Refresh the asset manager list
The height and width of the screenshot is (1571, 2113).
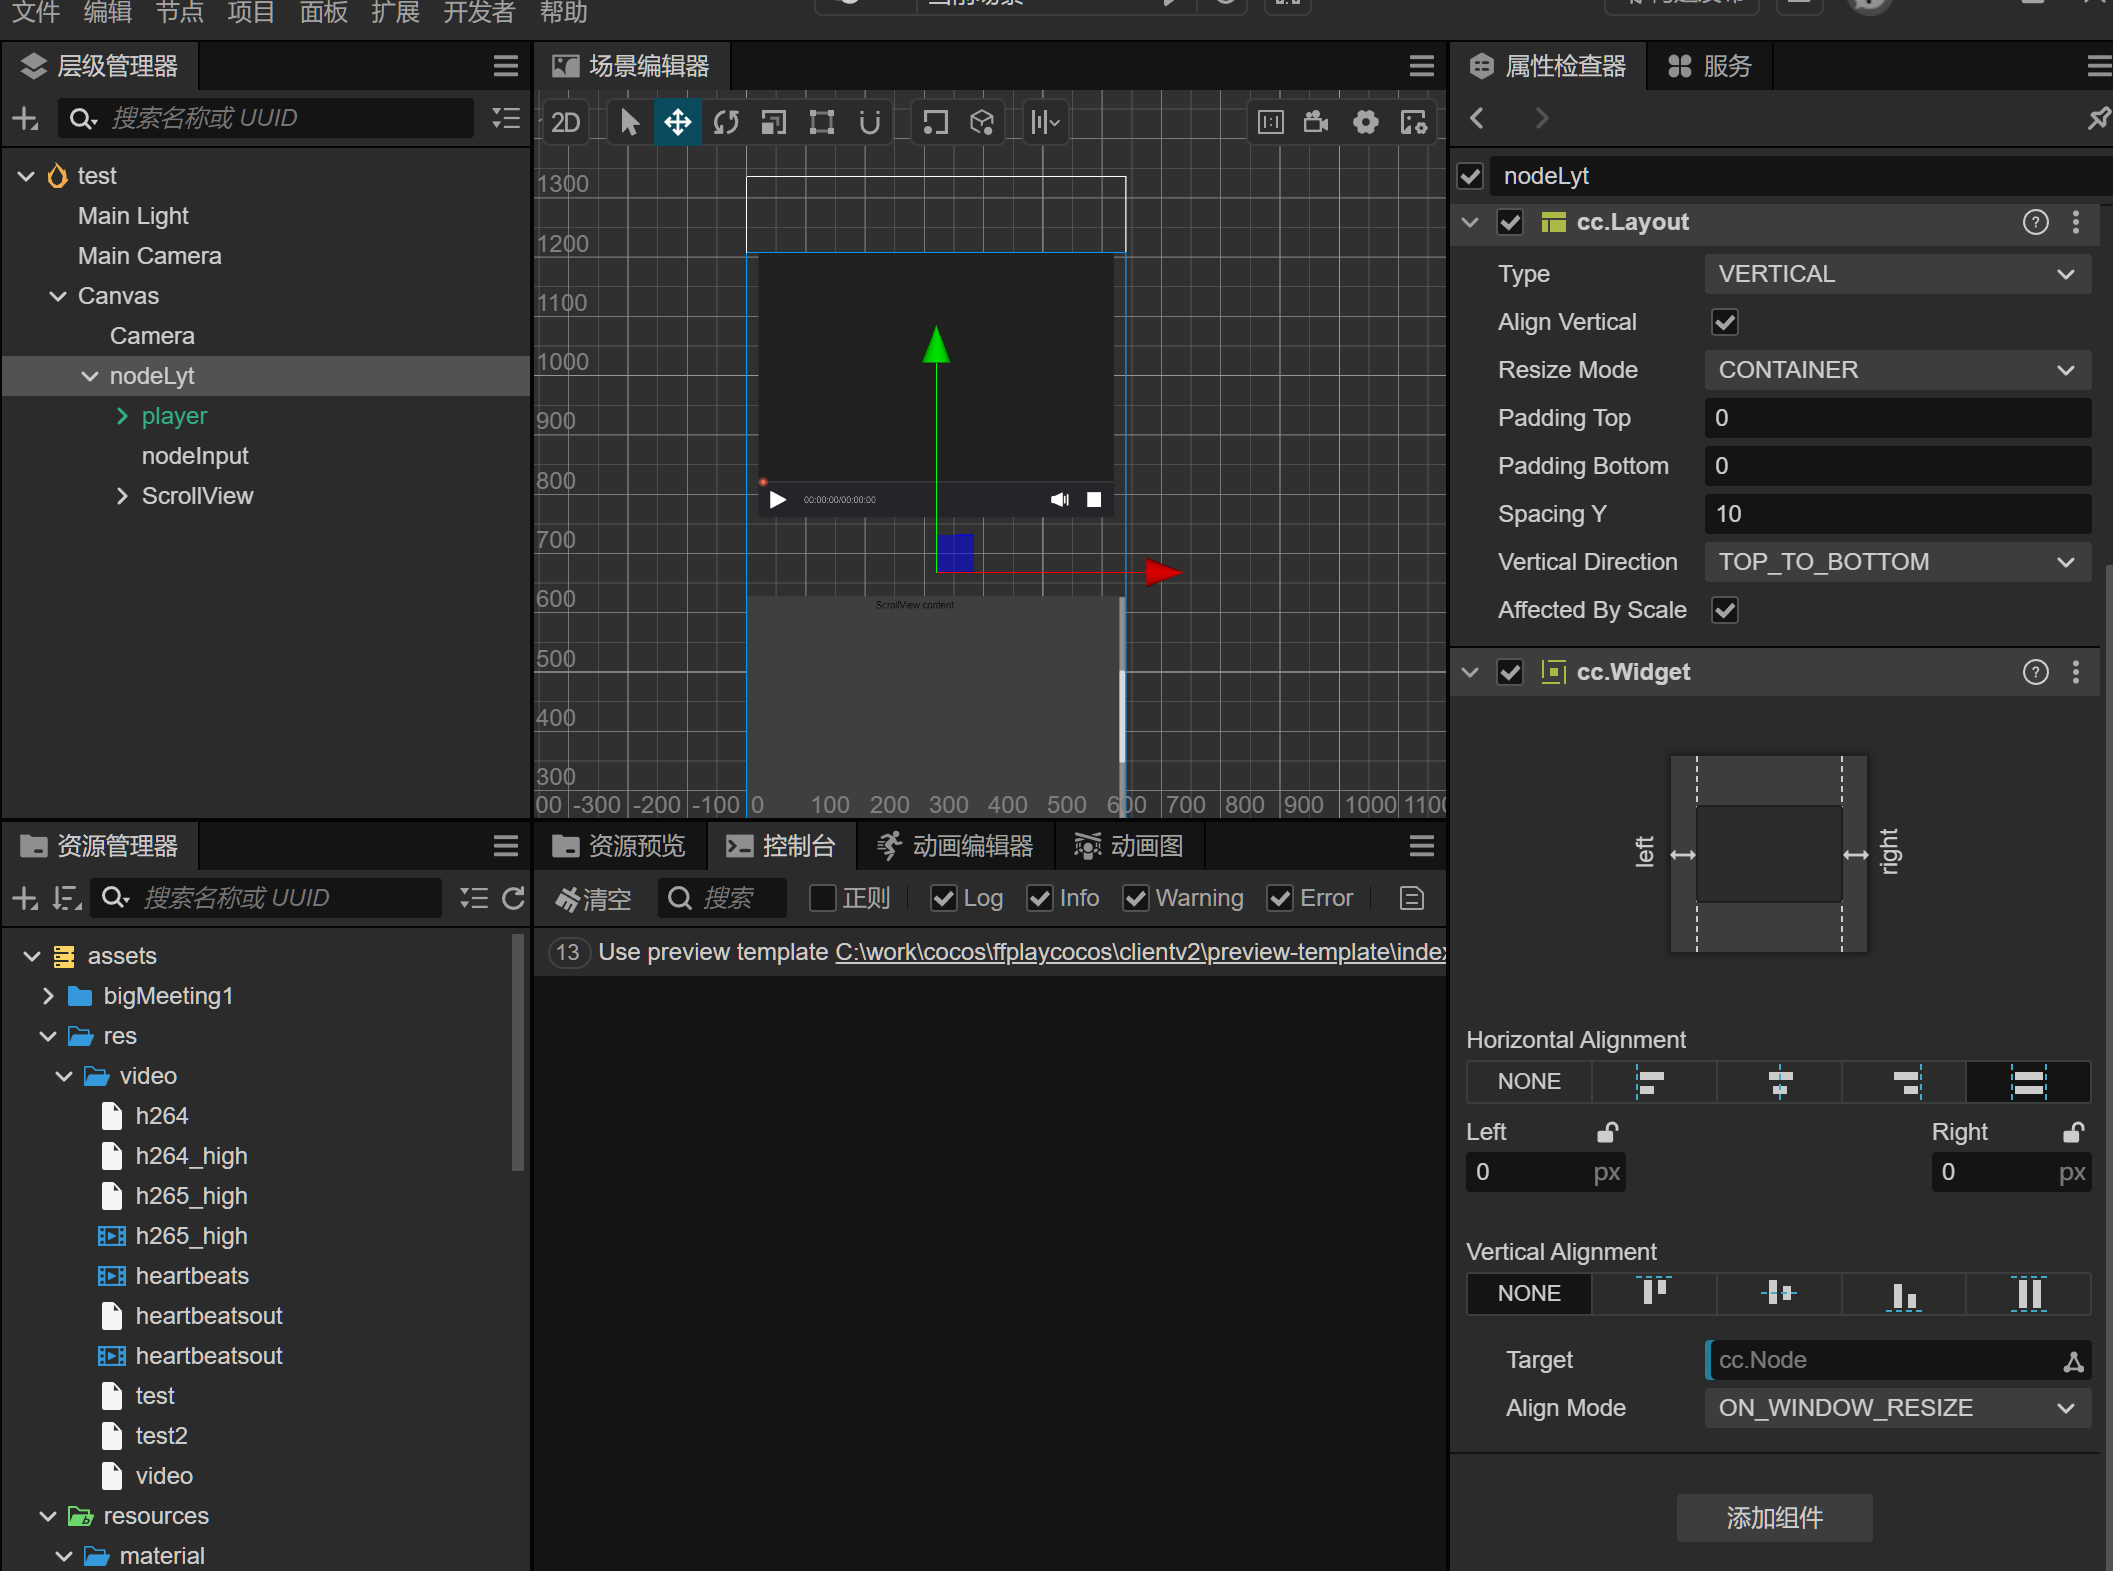515,898
